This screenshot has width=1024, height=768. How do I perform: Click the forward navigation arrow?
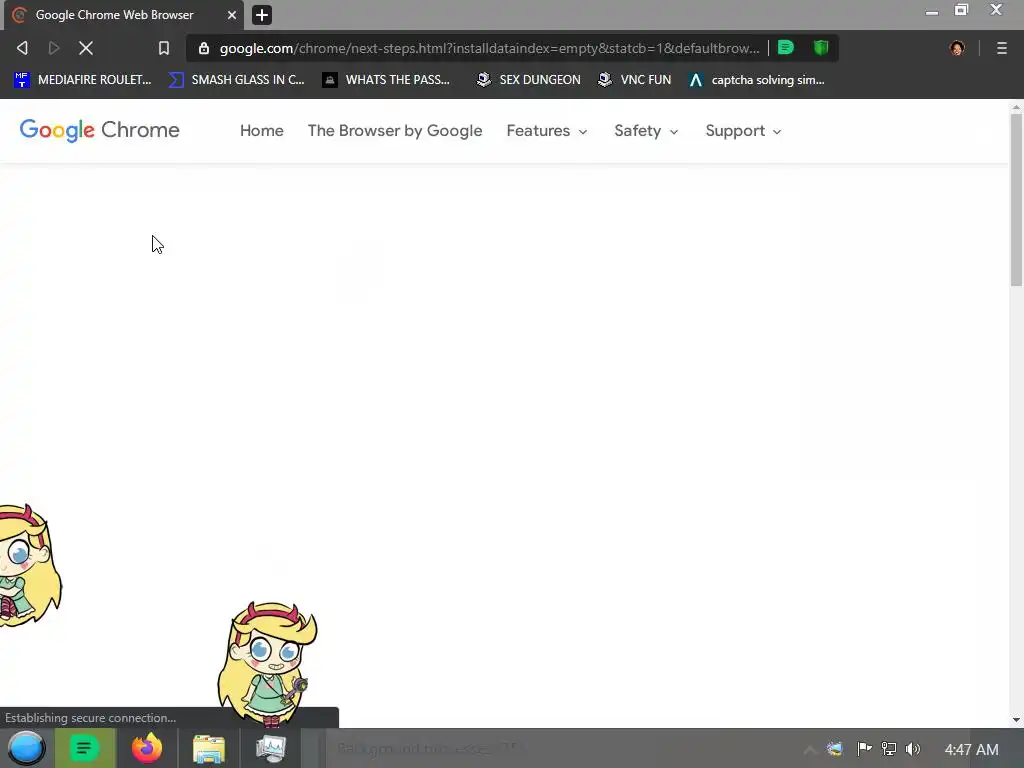point(54,48)
